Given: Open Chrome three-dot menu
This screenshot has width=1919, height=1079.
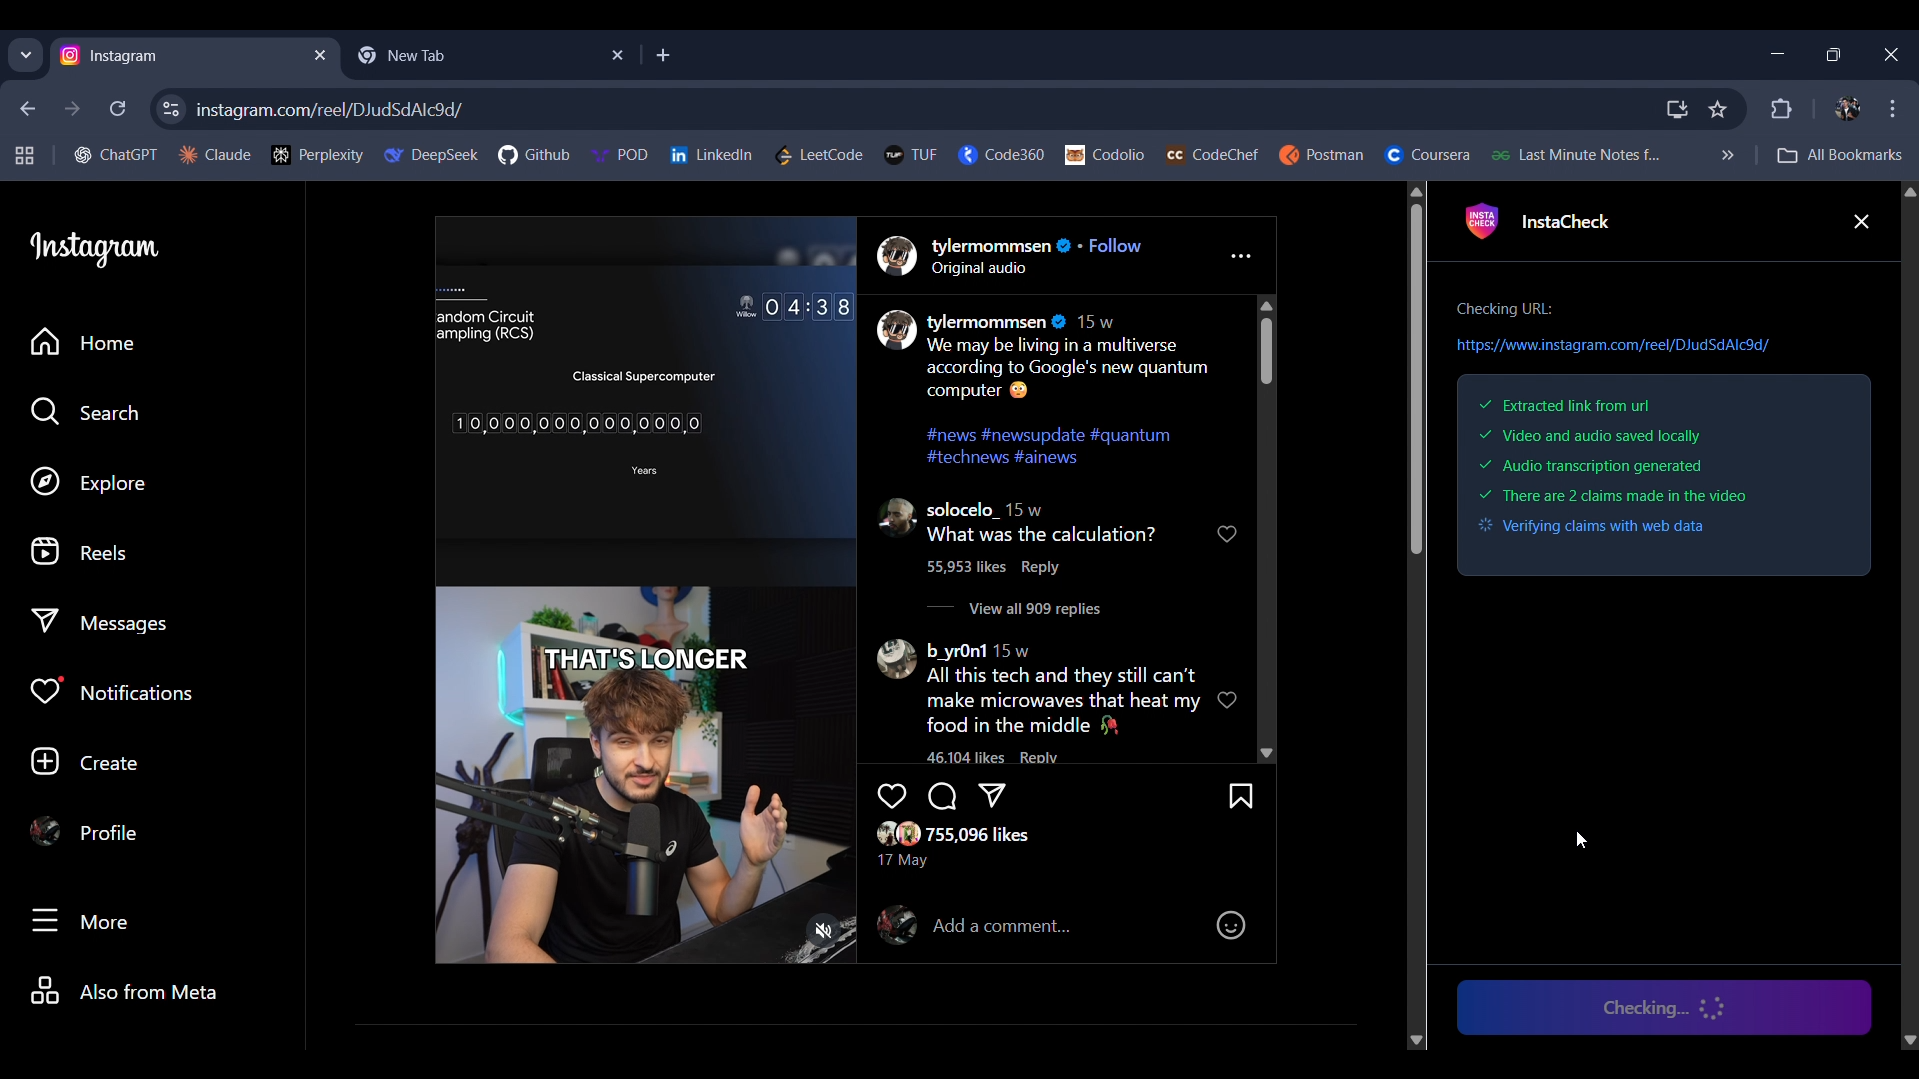Looking at the screenshot, I should [1893, 109].
